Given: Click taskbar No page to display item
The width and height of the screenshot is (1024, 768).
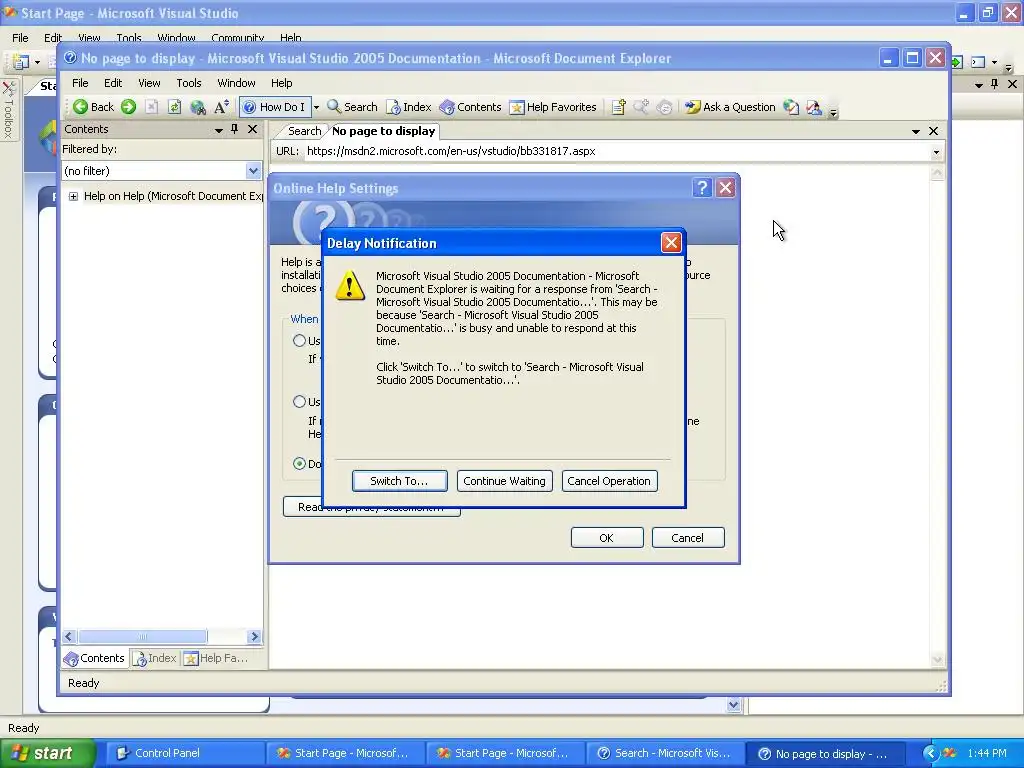Looking at the screenshot, I should 825,754.
